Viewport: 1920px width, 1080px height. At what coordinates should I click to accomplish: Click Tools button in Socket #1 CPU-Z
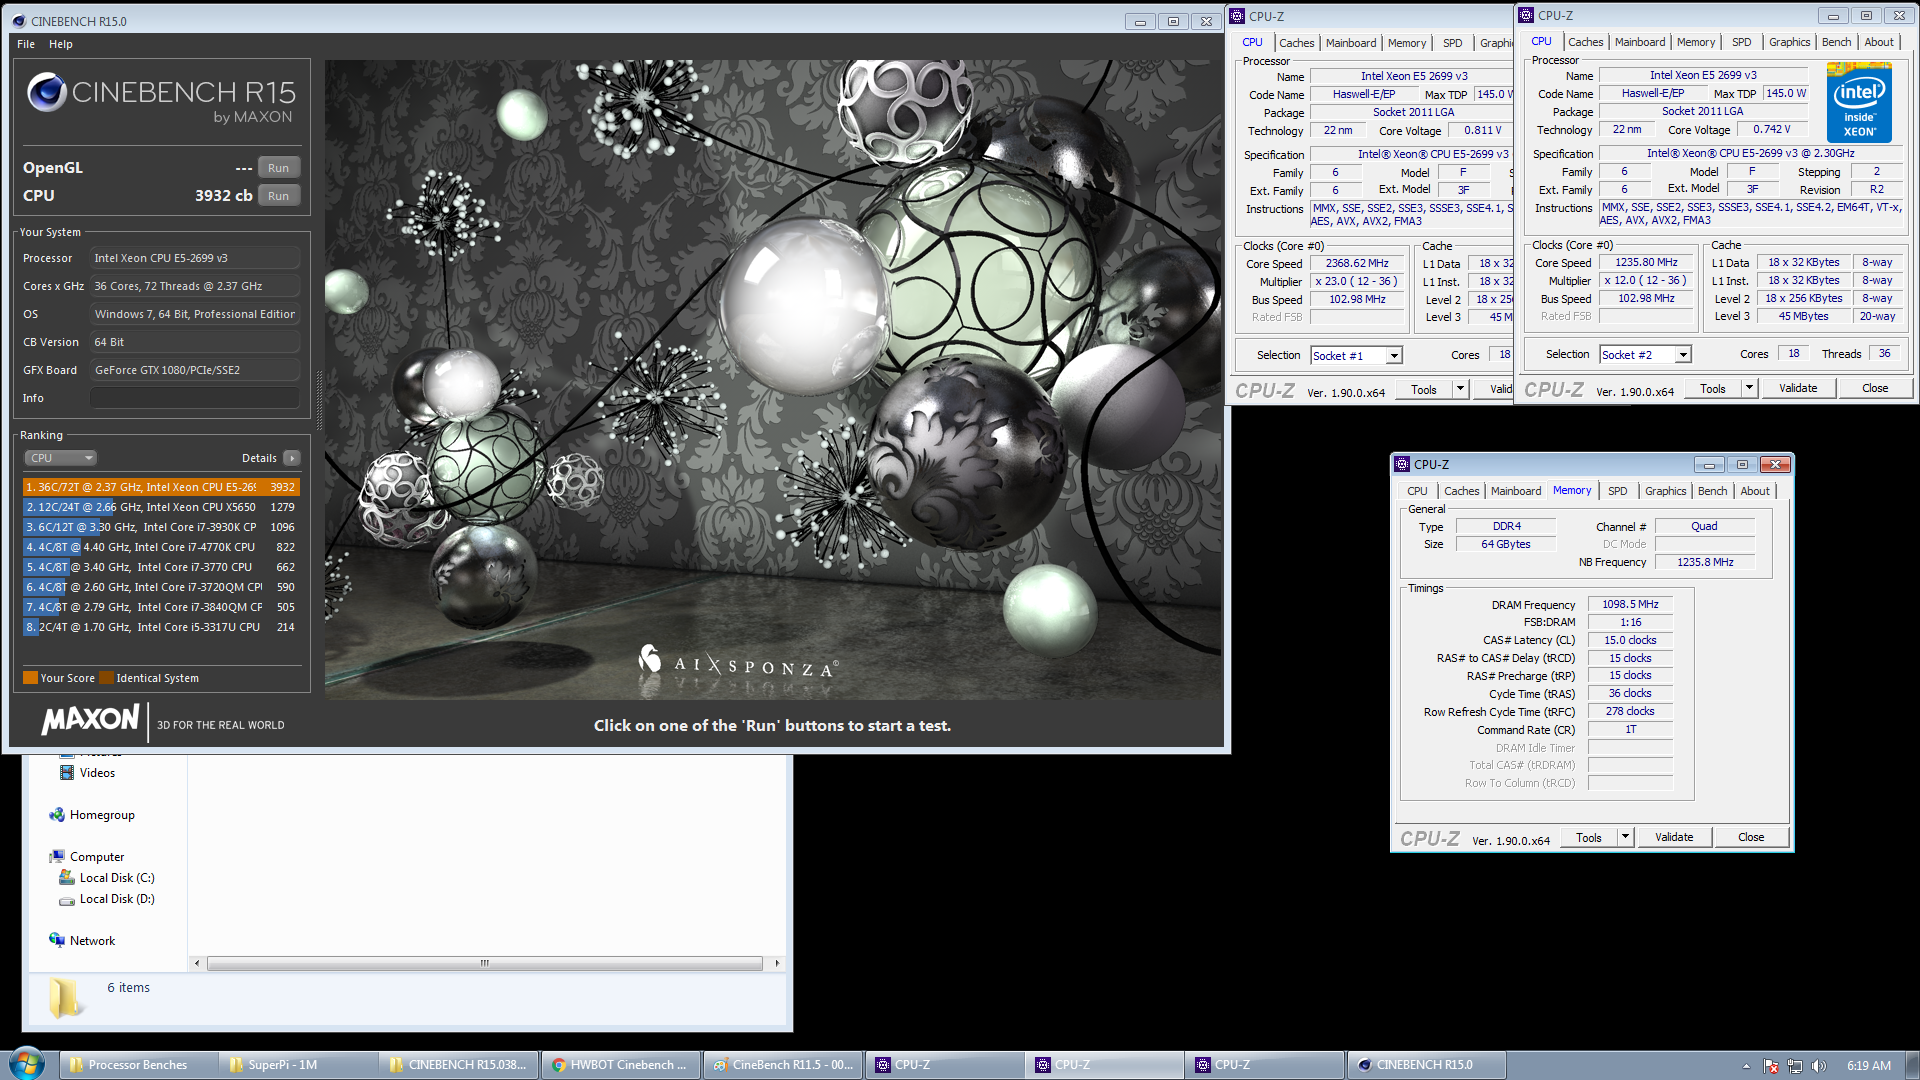[1424, 390]
